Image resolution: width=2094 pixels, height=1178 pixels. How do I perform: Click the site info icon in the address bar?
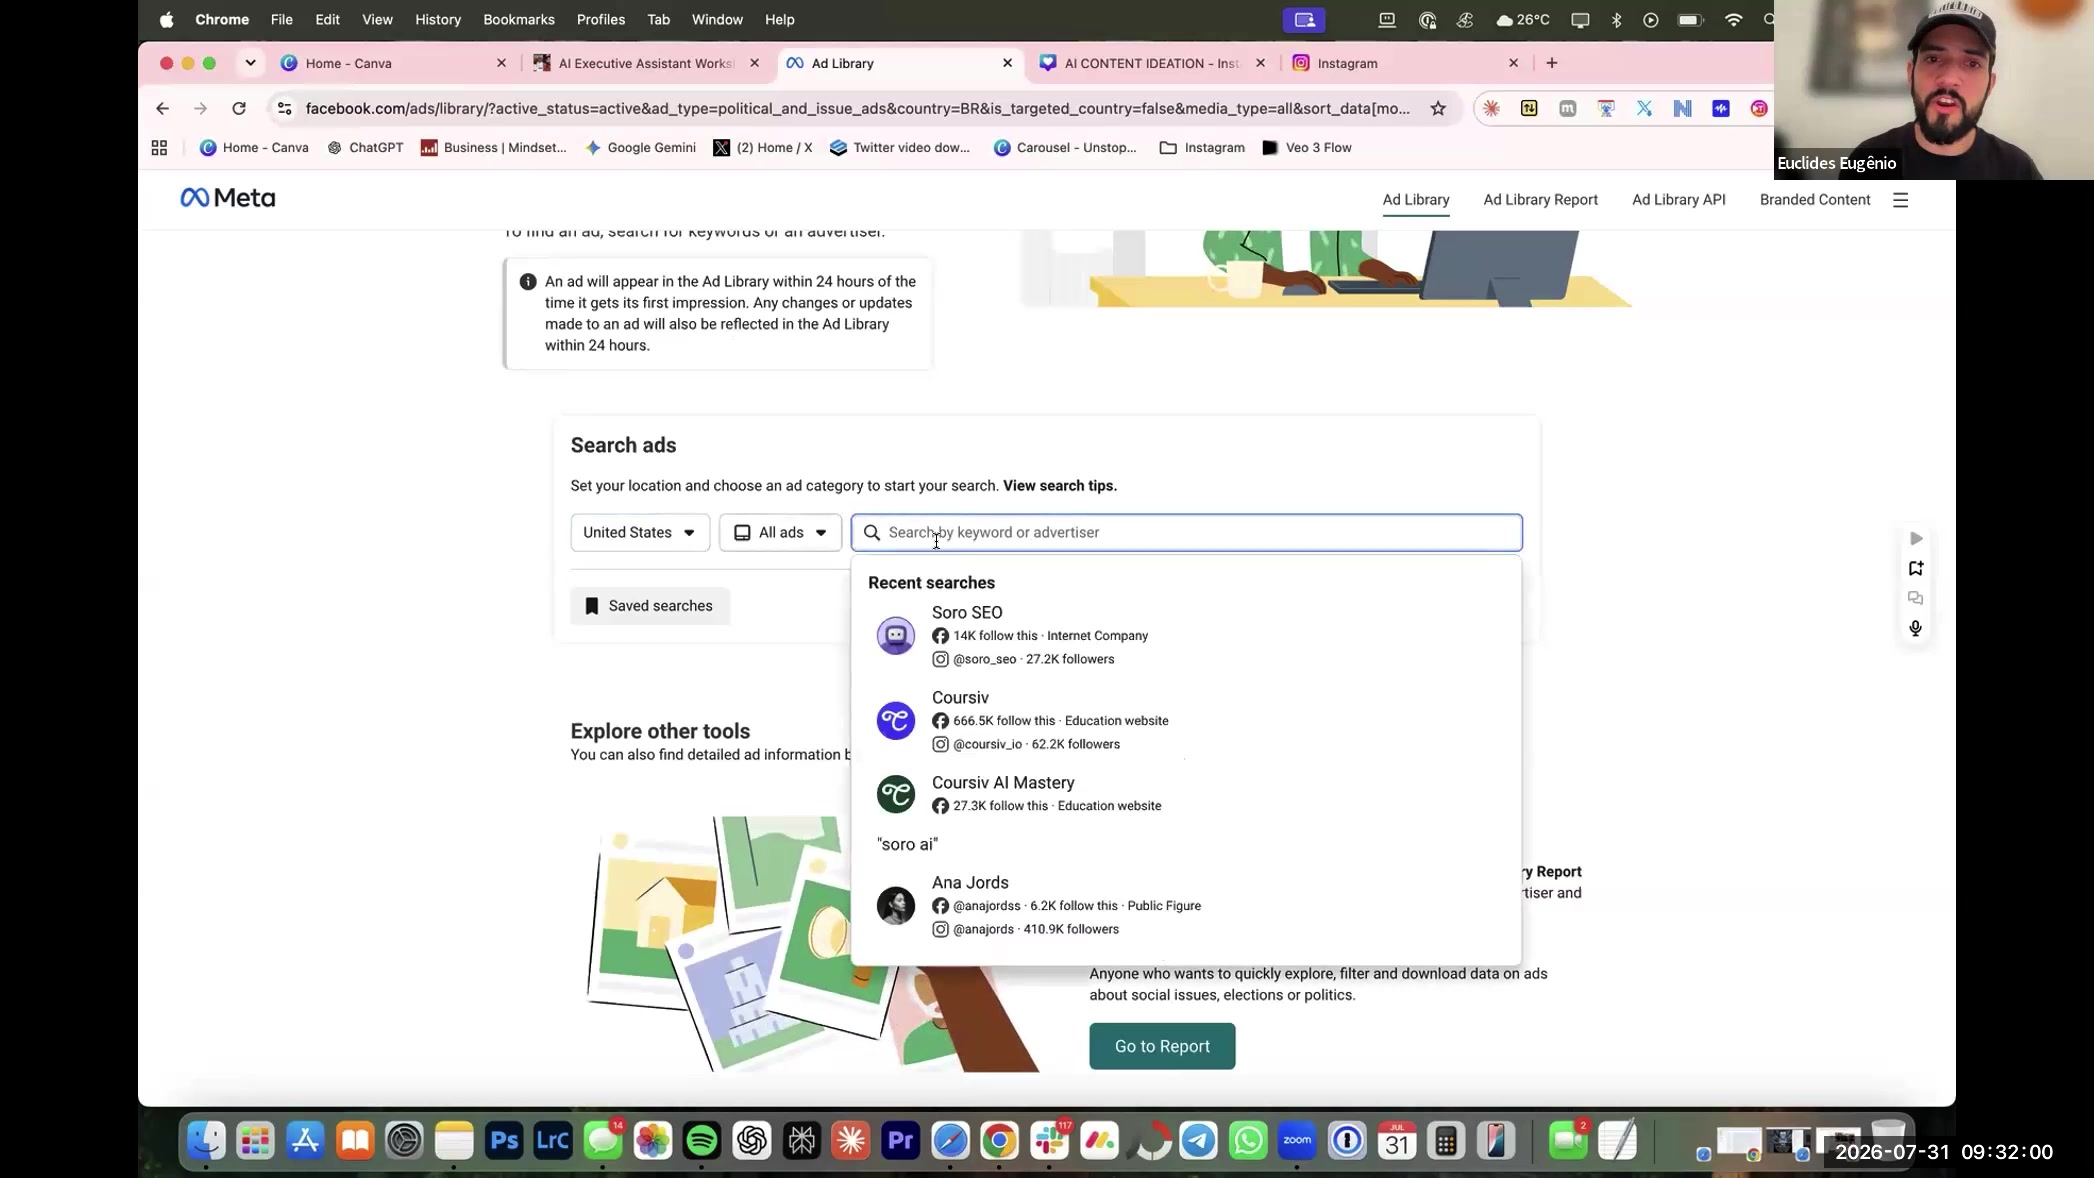[284, 108]
